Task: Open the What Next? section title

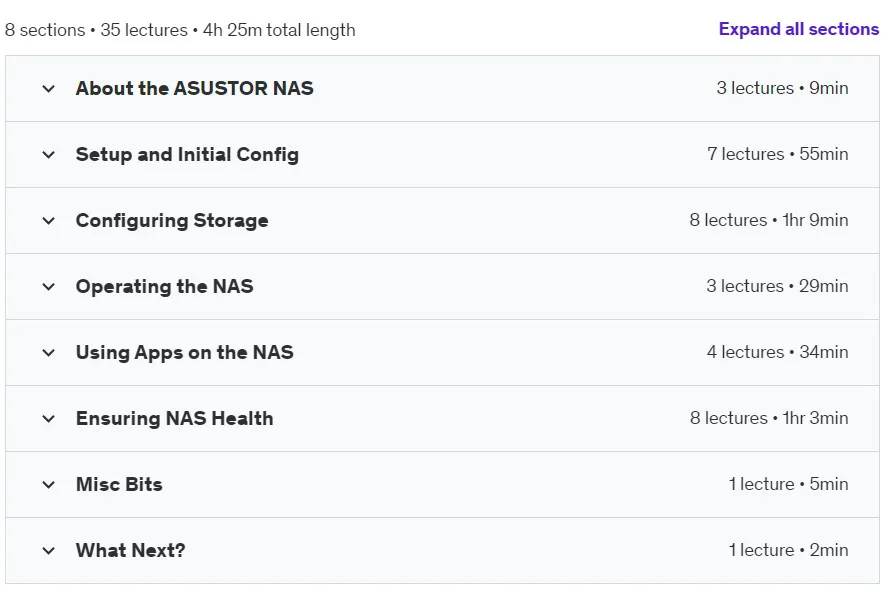Action: [x=131, y=550]
